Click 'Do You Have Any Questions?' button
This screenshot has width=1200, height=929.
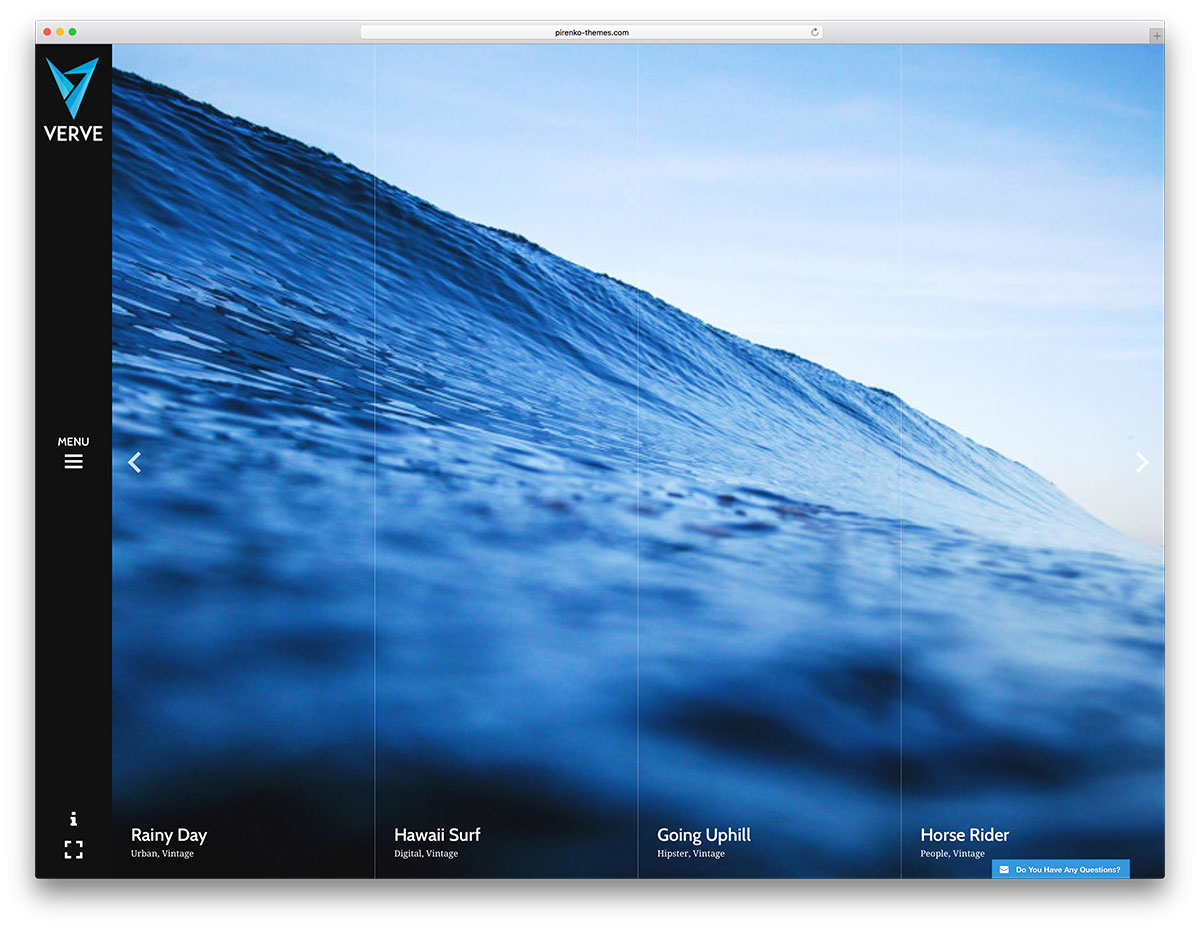point(1061,870)
